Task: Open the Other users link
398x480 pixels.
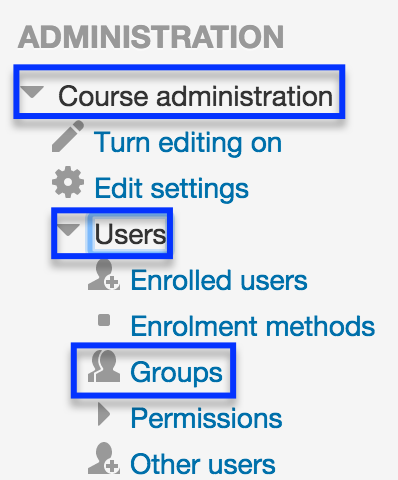Action: click(203, 464)
